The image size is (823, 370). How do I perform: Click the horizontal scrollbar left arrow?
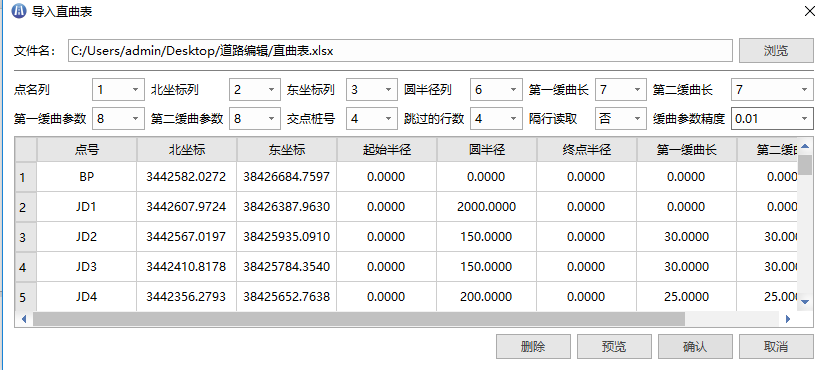pyautogui.click(x=24, y=319)
